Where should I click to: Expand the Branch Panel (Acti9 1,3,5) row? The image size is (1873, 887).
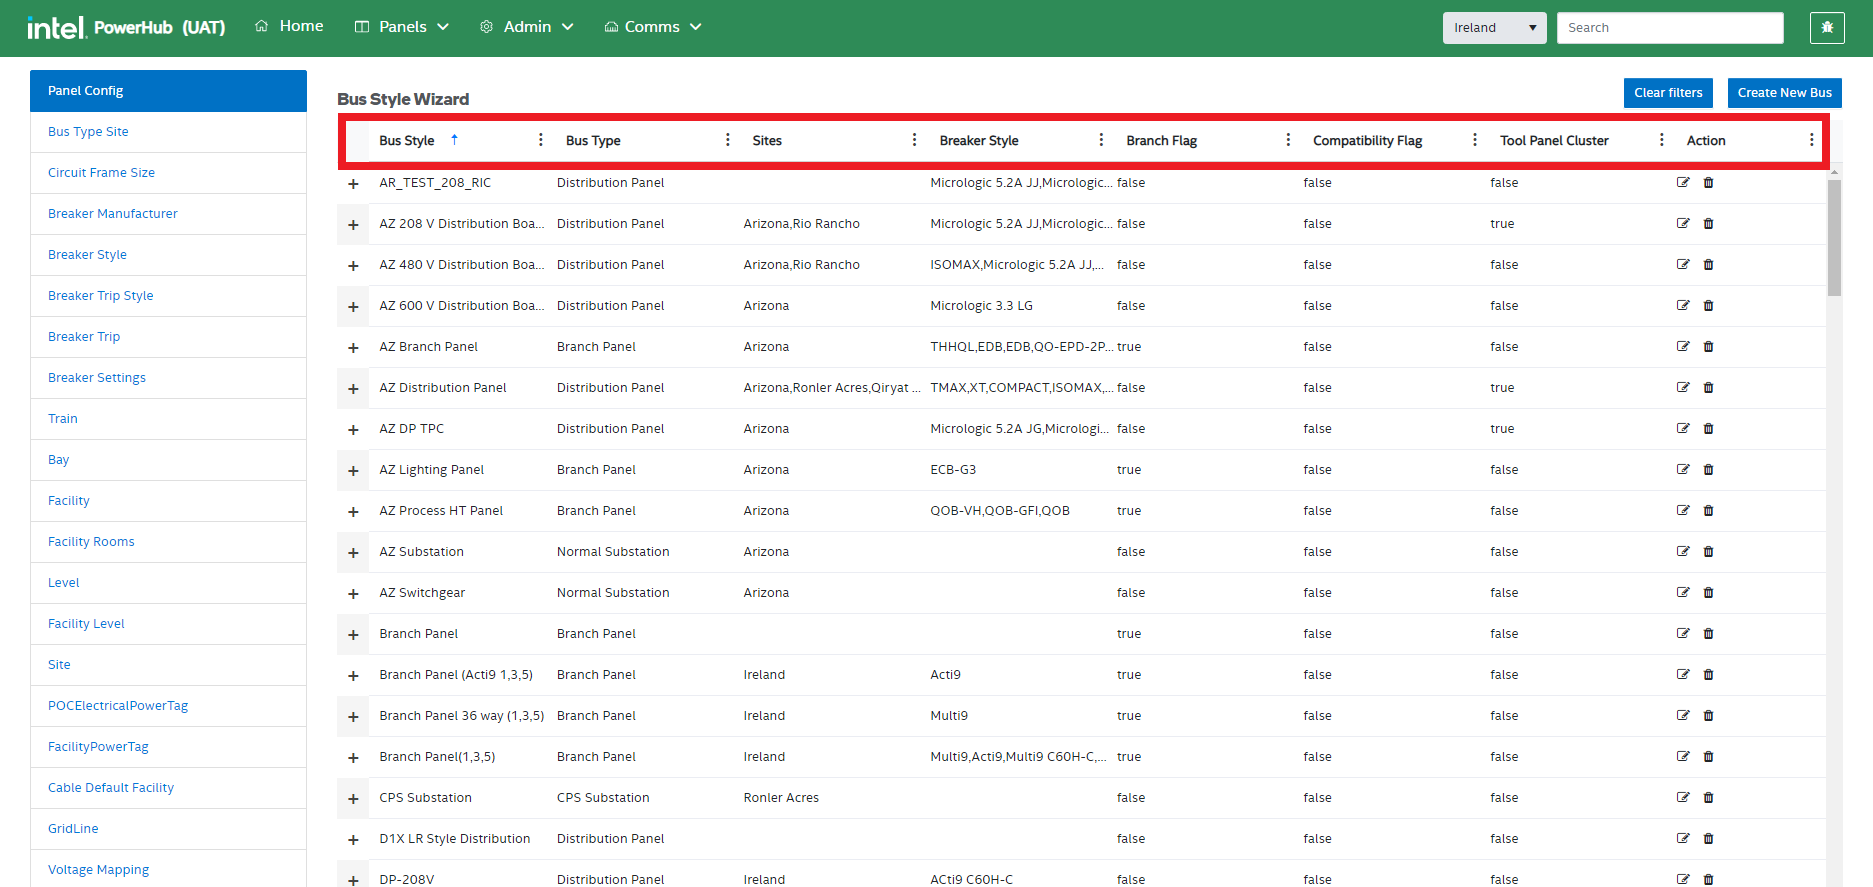pyautogui.click(x=353, y=676)
